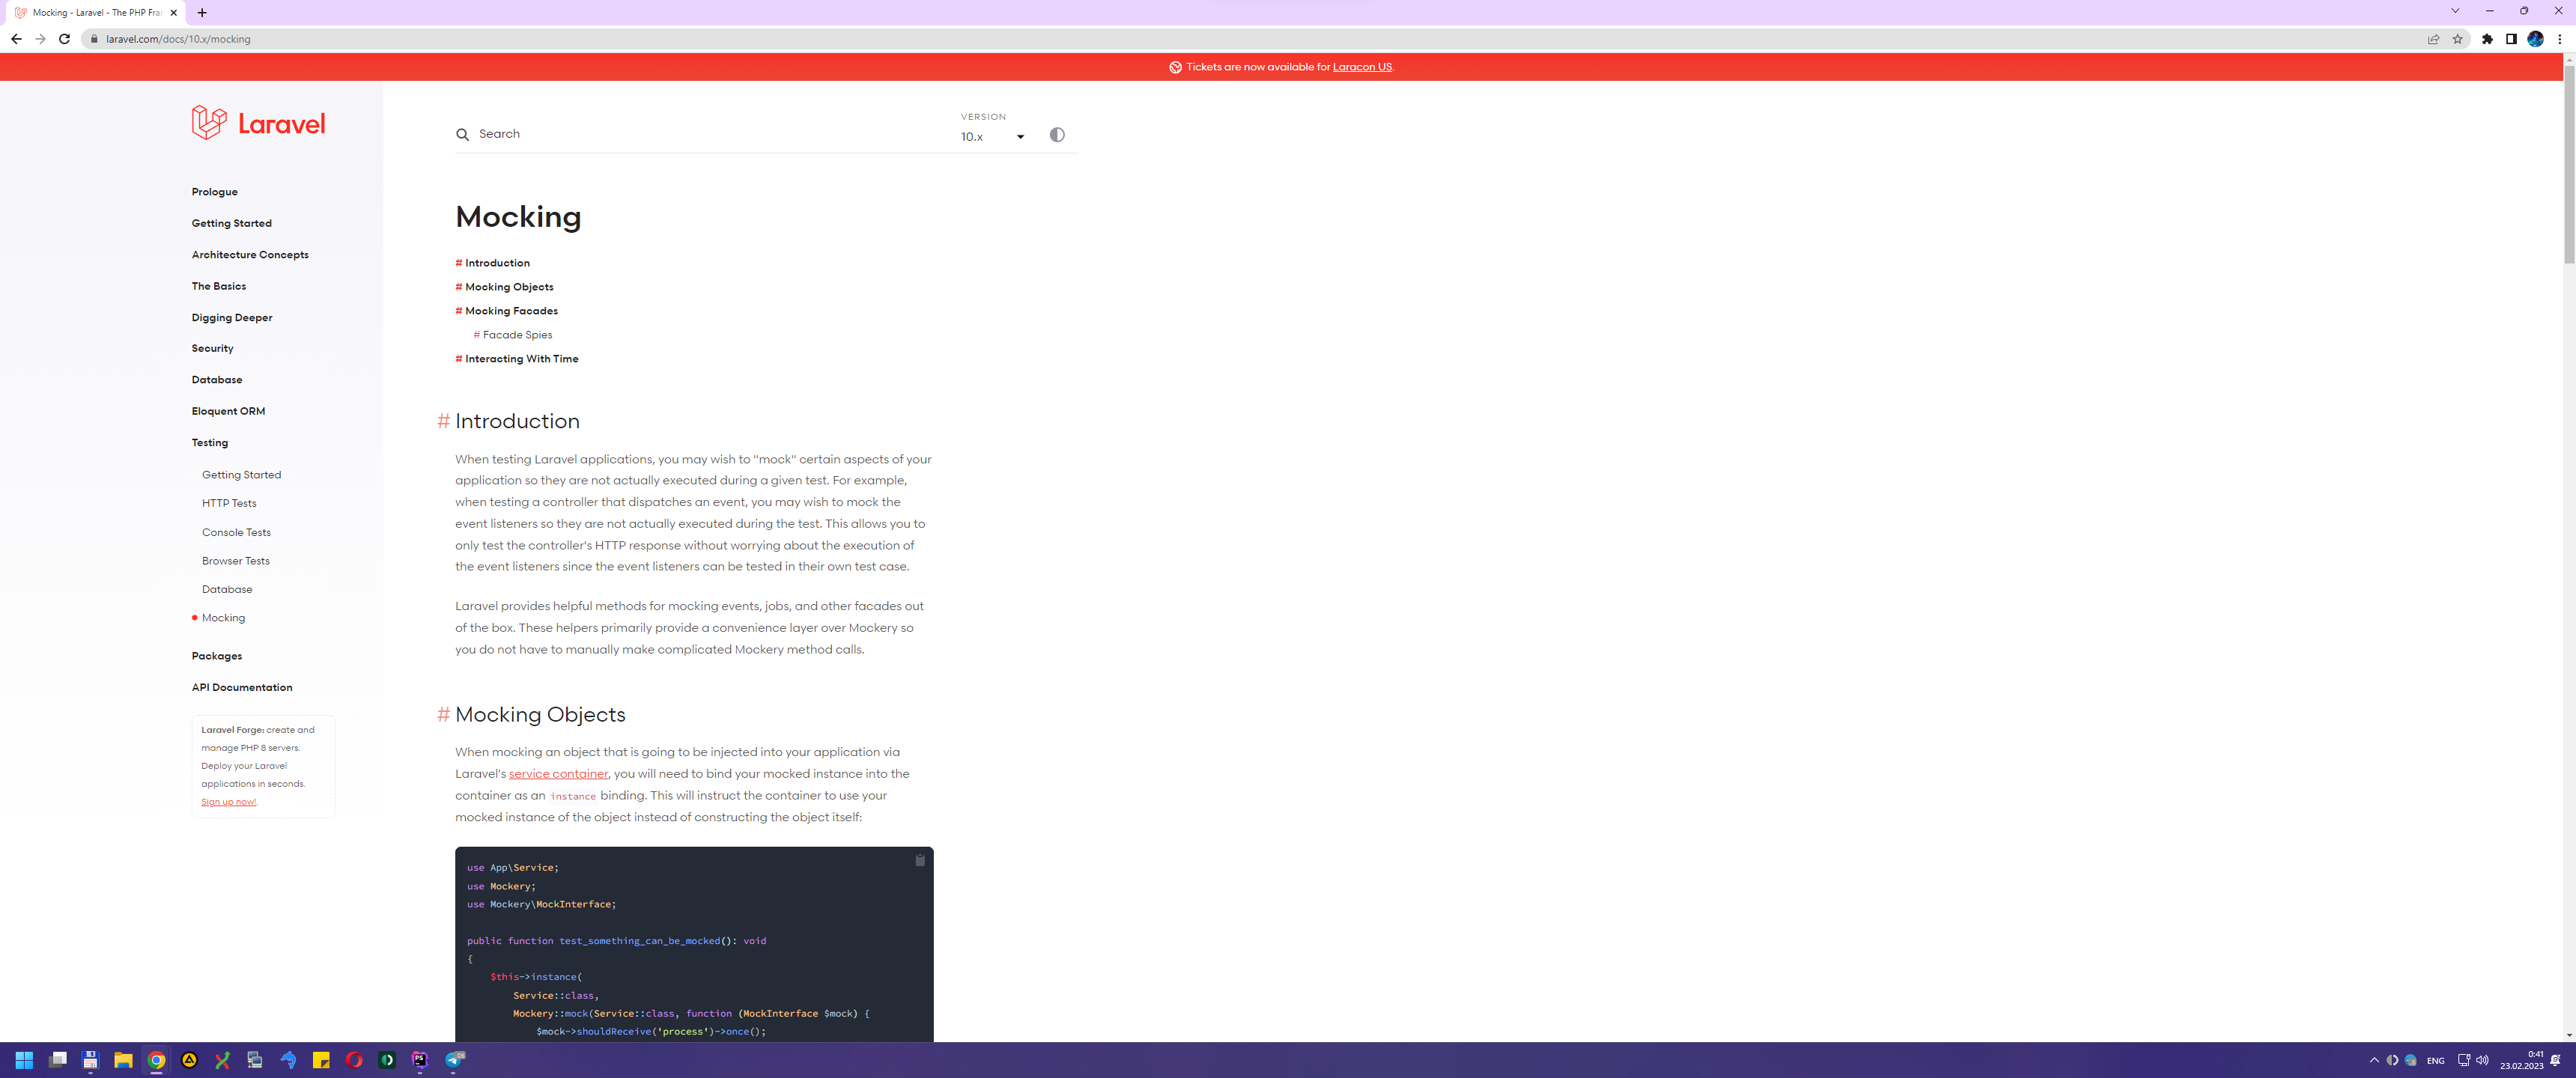Jump to Interacting With Time section
The width and height of the screenshot is (2576, 1078).
(x=521, y=359)
